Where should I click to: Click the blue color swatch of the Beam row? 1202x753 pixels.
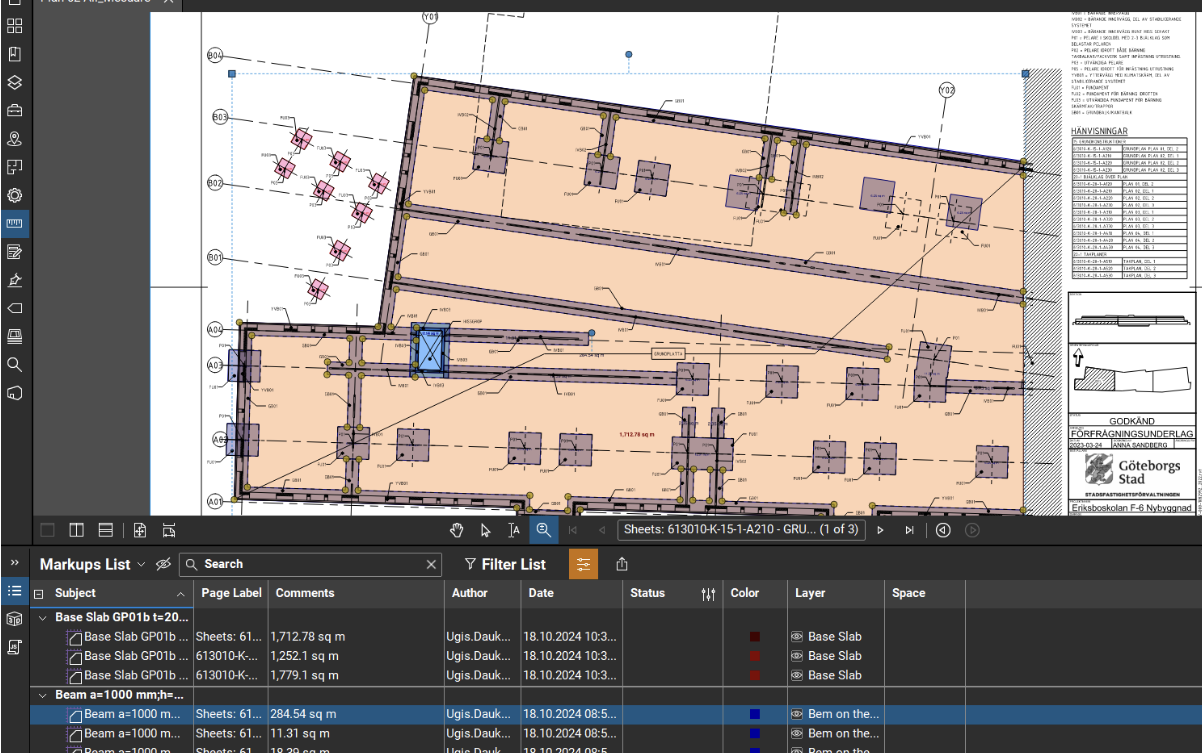[755, 714]
